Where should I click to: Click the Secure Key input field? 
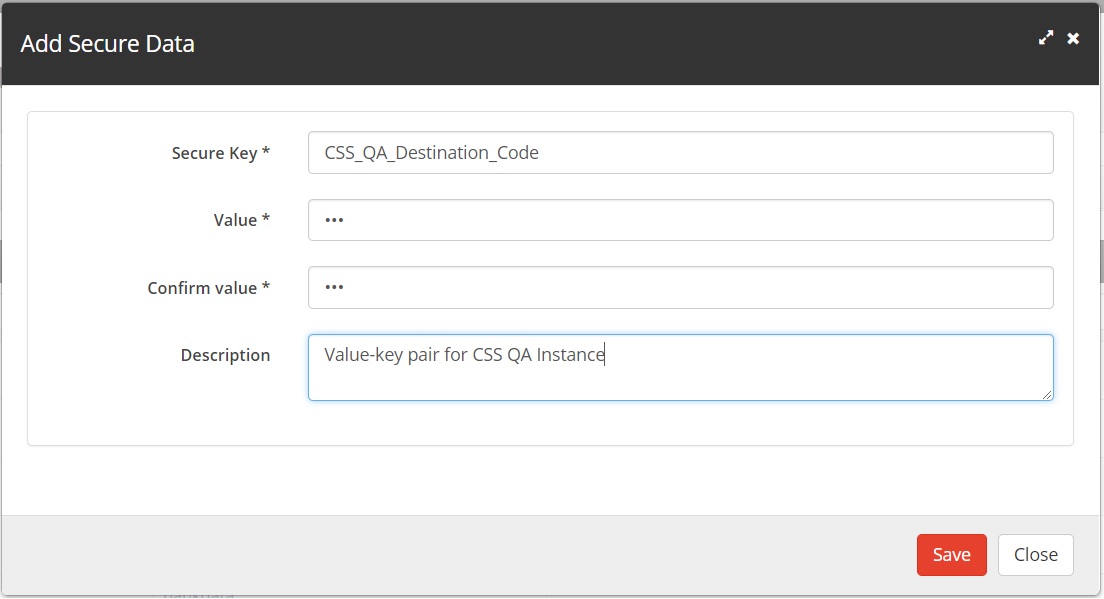681,153
